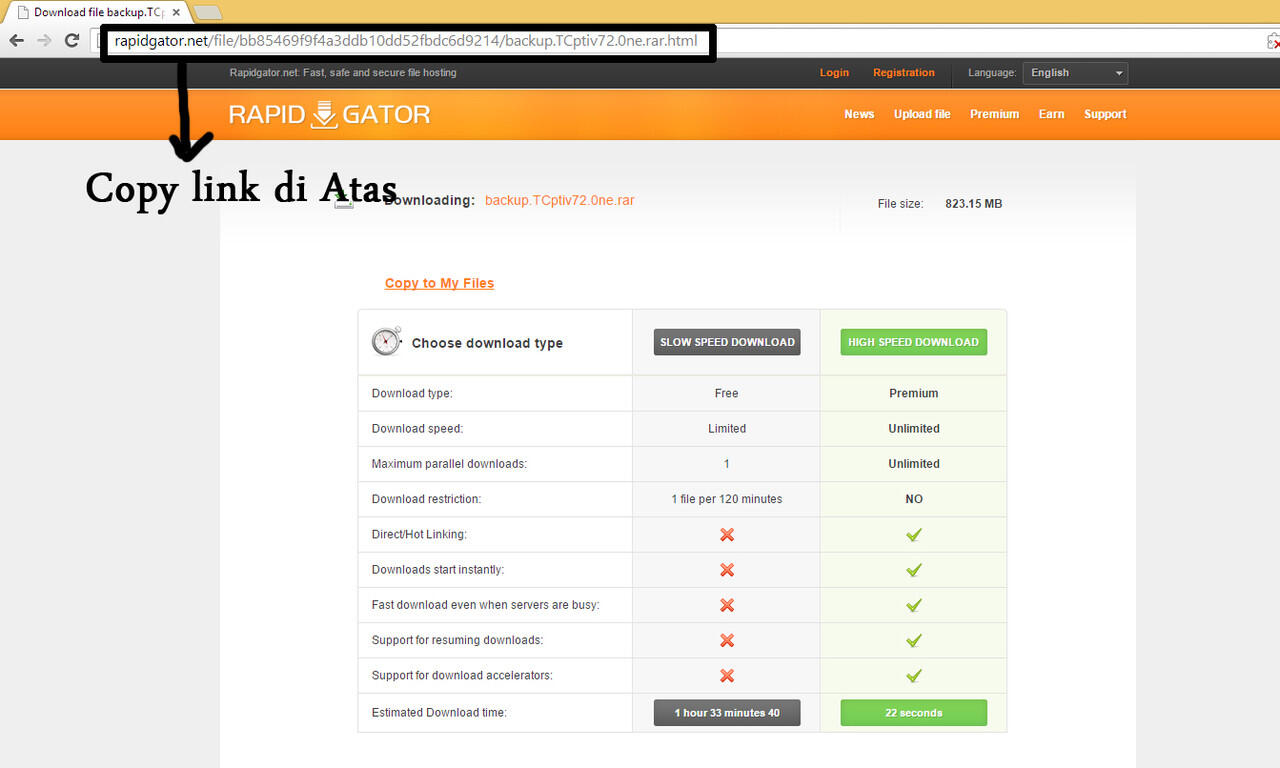
Task: Click green check for download accelerators support
Action: coord(913,676)
